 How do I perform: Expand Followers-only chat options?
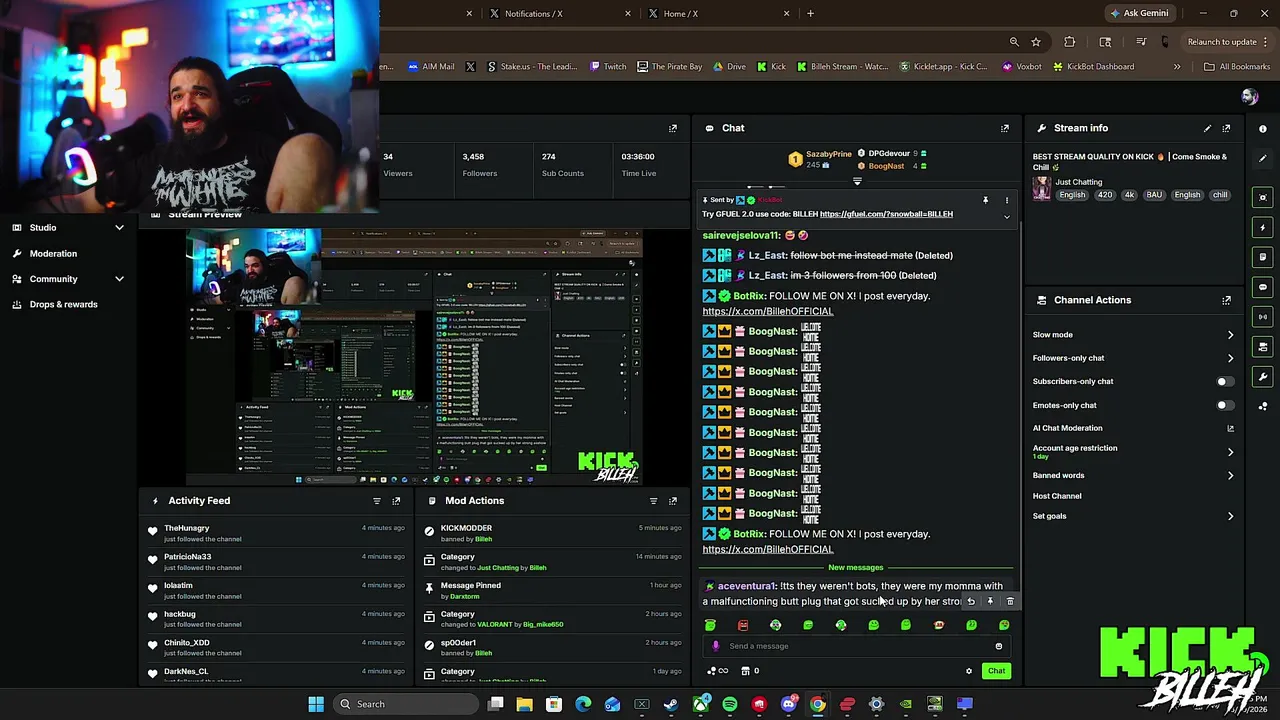click(1230, 358)
